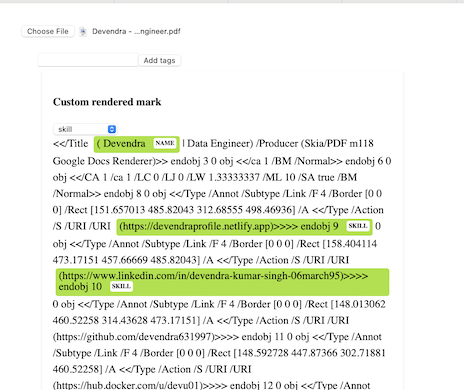Screen dimensions: 464x390
Task: Select the highlighted linkedin.com URL annotation
Action: click(x=222, y=282)
